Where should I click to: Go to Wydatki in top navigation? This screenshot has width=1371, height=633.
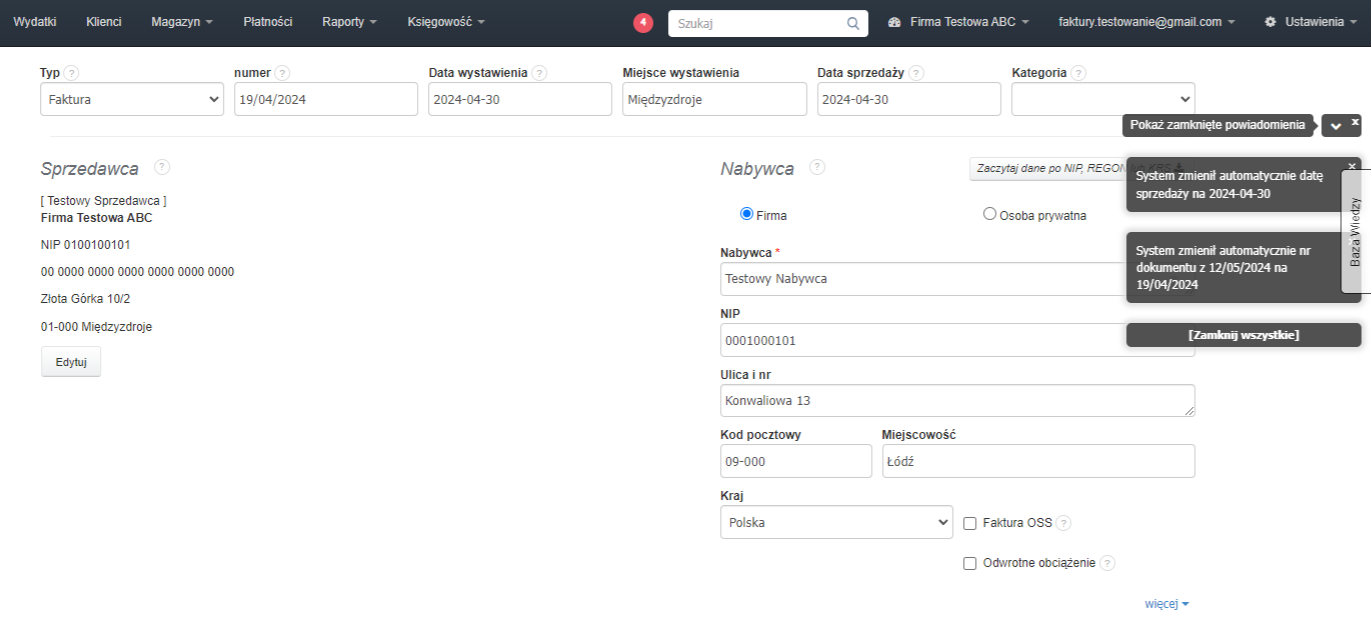click(35, 22)
